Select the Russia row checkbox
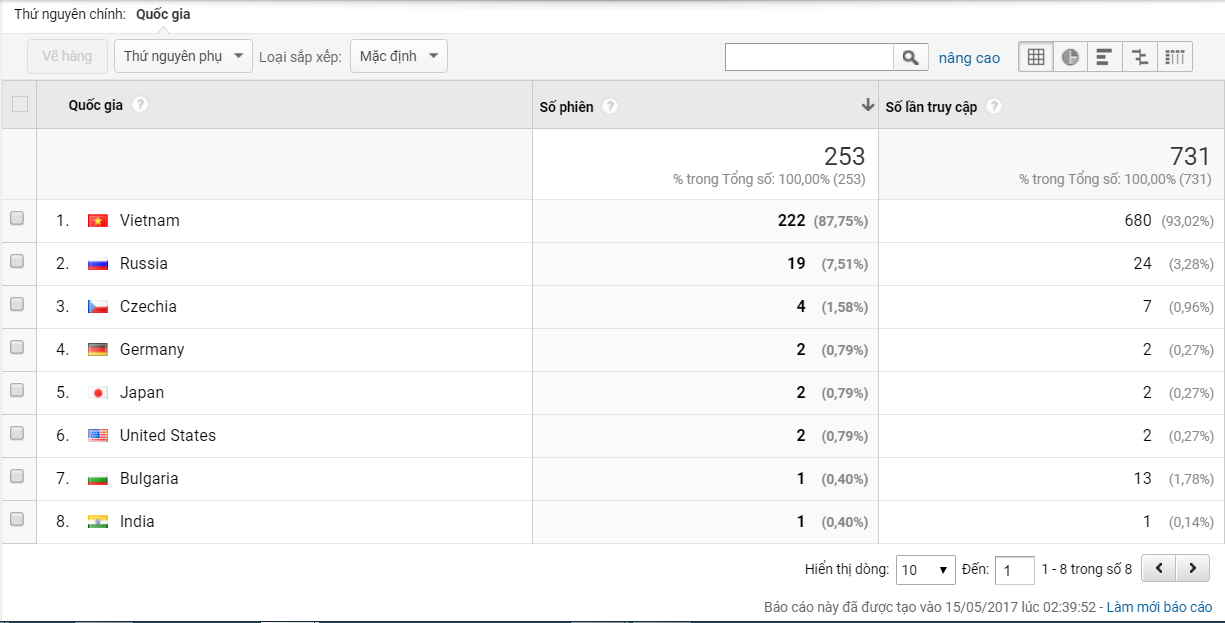Viewport: 1225px width, 623px height. [17, 262]
